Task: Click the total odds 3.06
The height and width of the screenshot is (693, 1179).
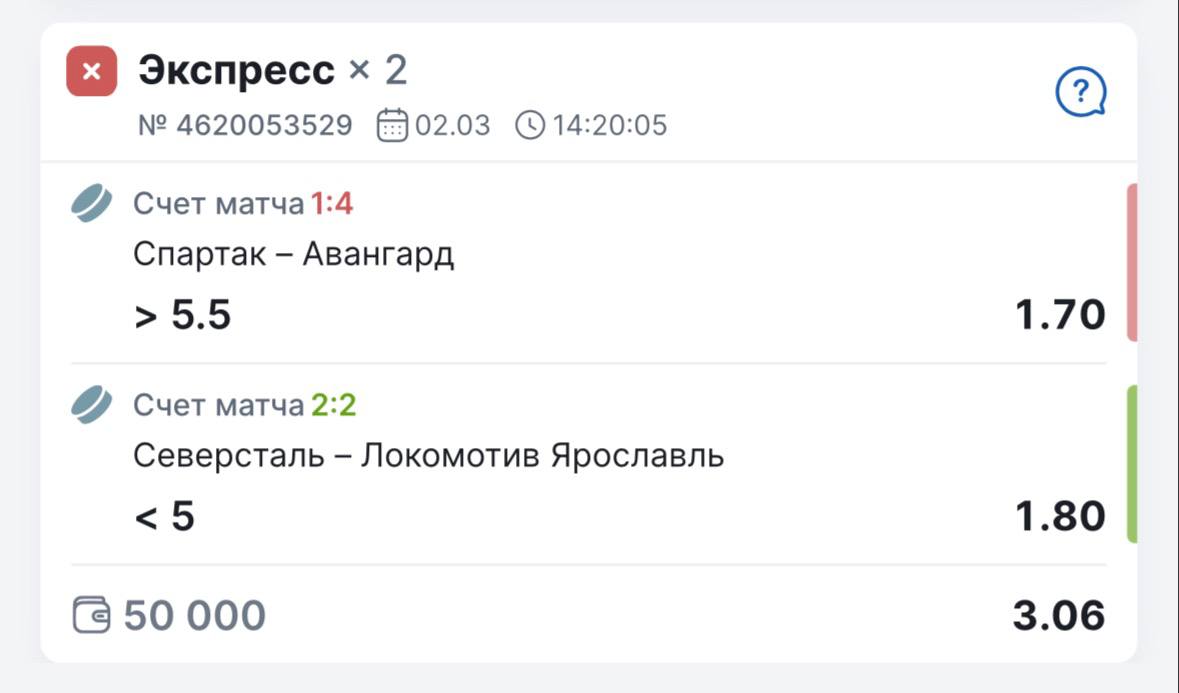Action: coord(1059,615)
